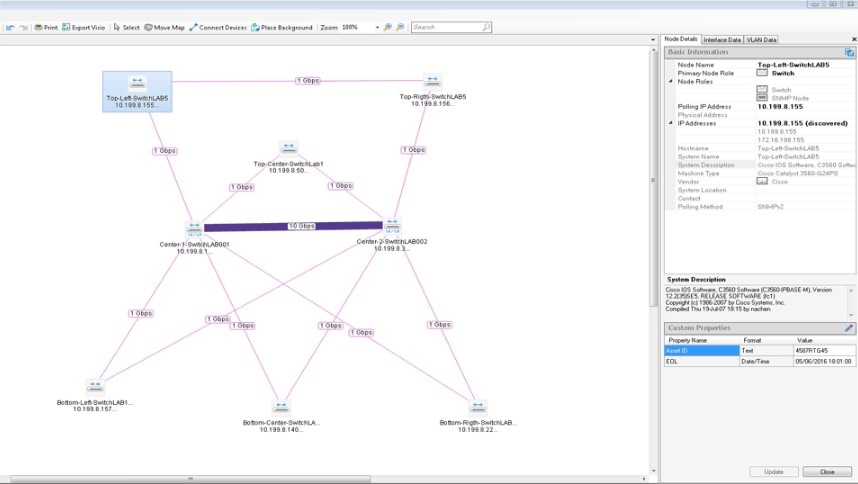Select the Center-2-SwitchLAB002 node icon

click(x=392, y=225)
